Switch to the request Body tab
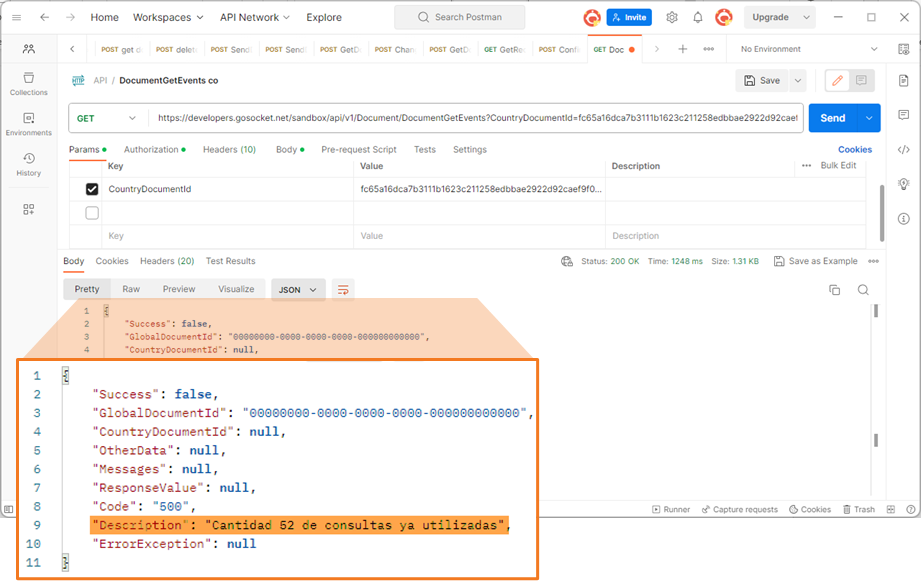 (290, 150)
